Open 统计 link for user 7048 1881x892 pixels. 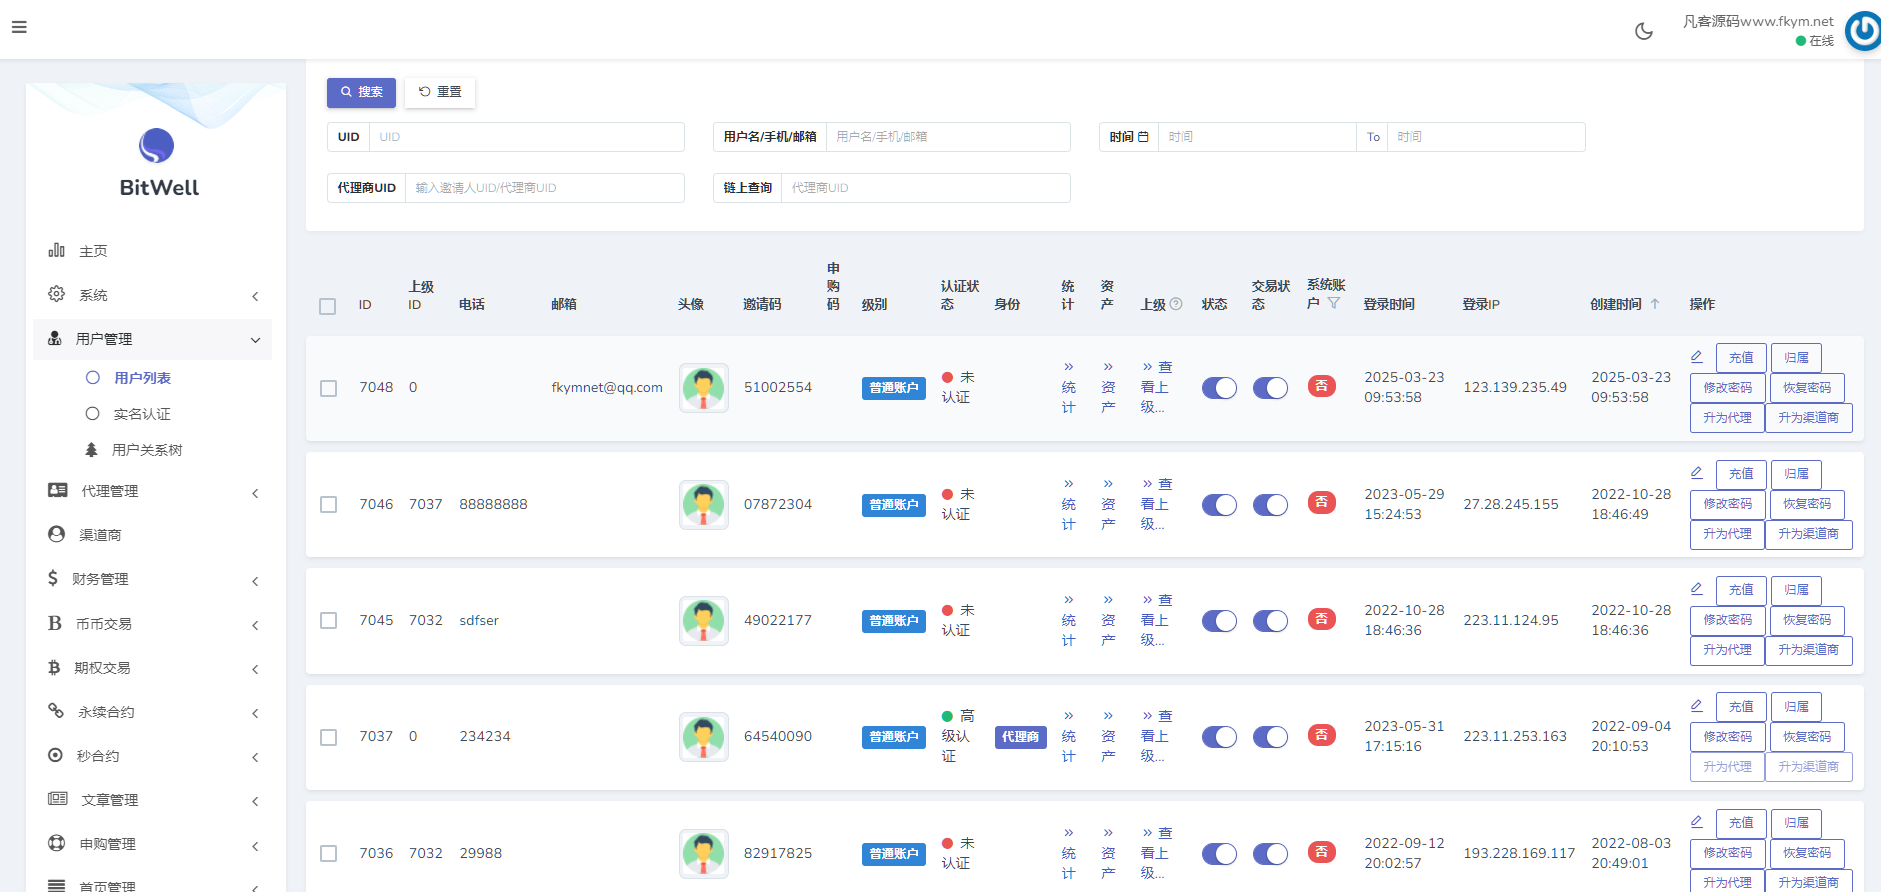(1069, 387)
